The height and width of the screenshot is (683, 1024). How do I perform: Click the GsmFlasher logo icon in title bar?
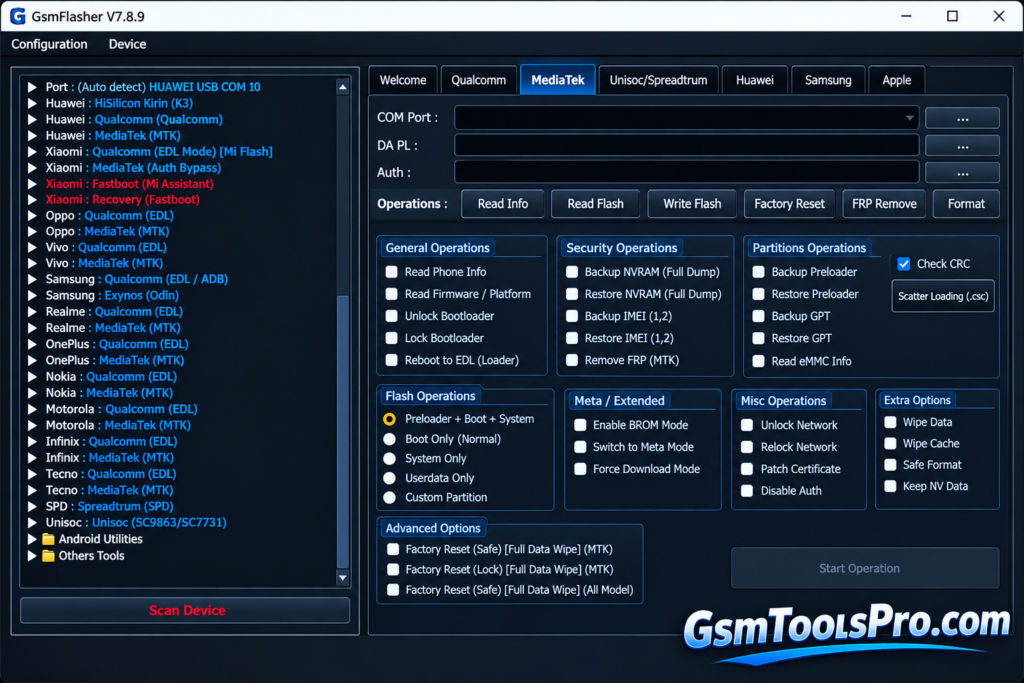click(x=18, y=16)
